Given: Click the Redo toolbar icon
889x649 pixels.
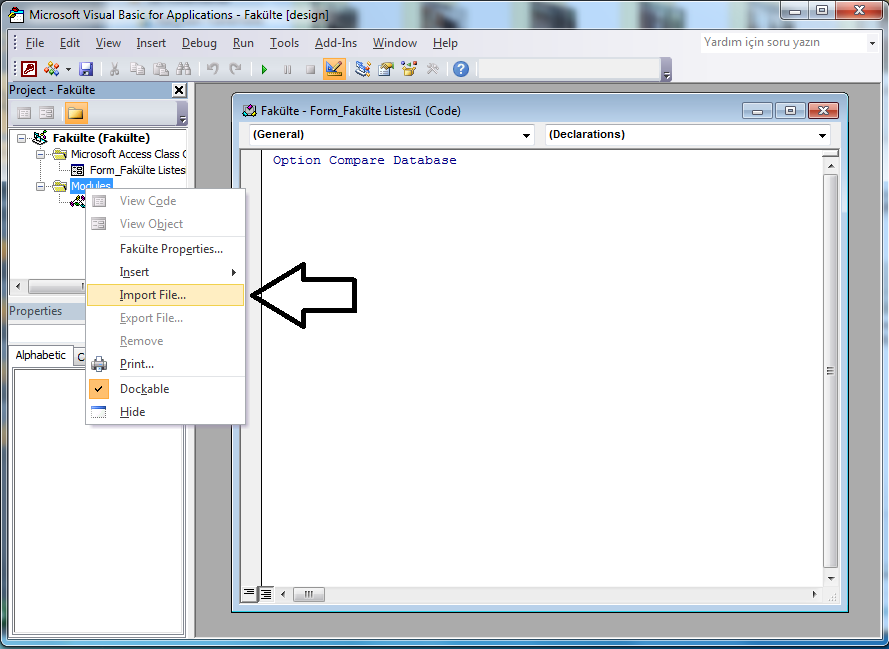Looking at the screenshot, I should 235,69.
